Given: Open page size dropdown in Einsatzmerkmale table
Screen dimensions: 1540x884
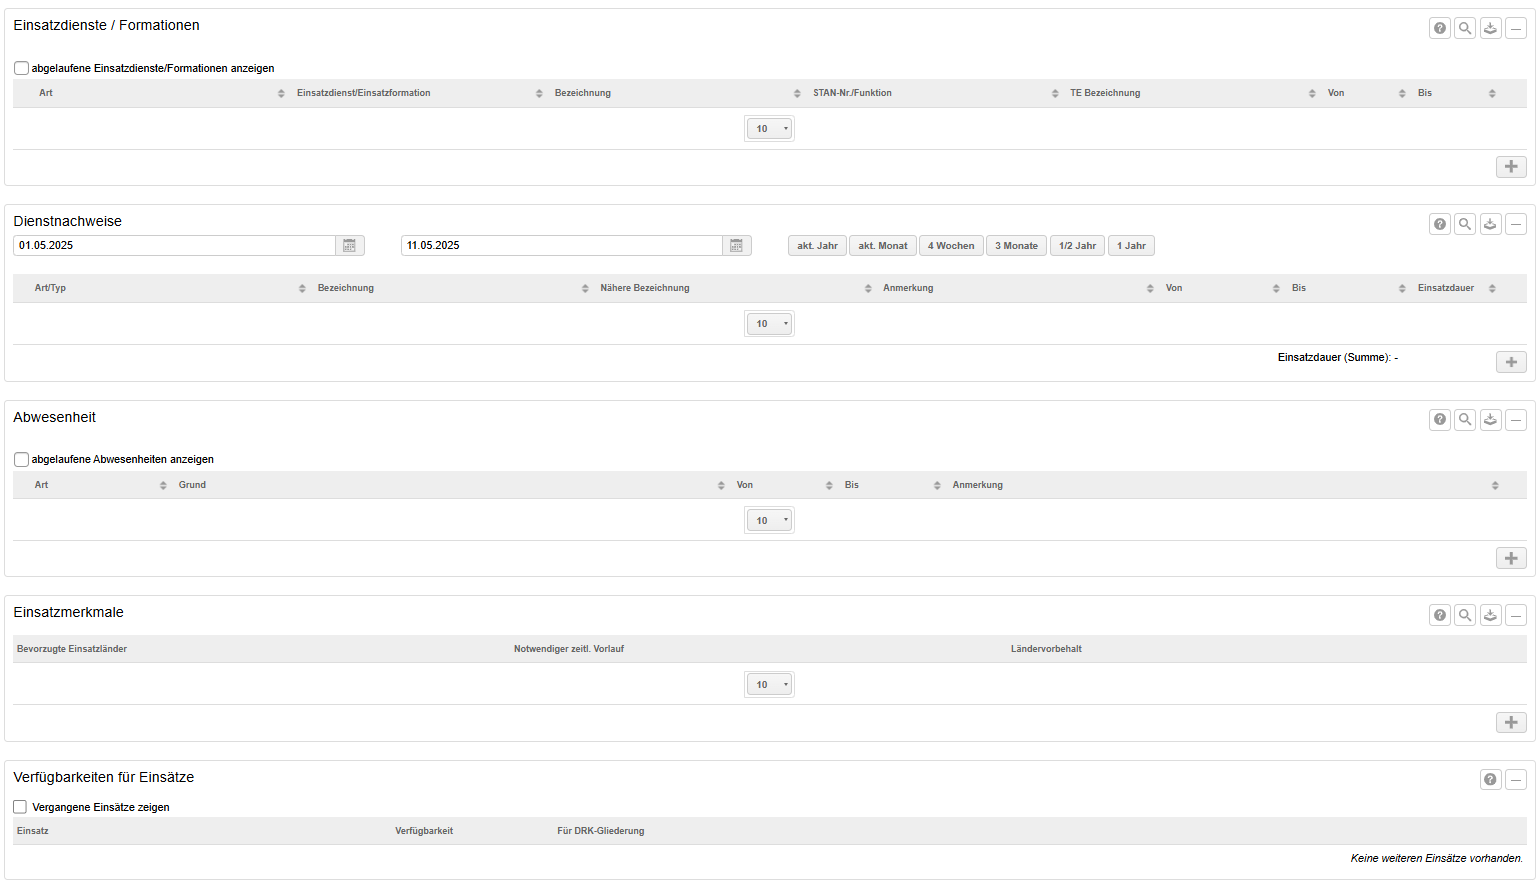Looking at the screenshot, I should pos(769,685).
